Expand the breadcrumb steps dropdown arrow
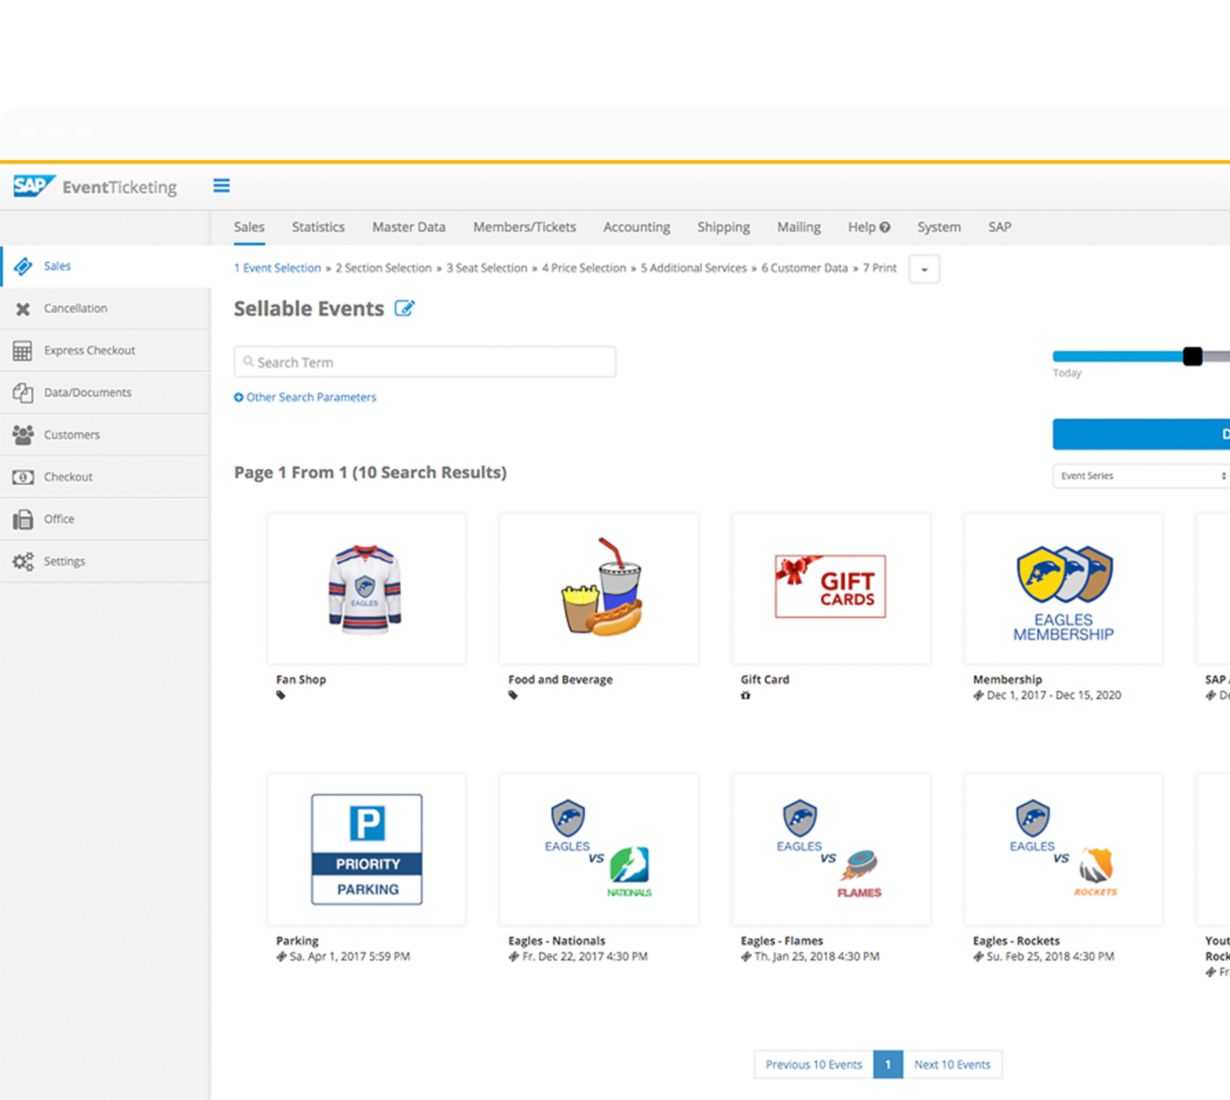 (924, 269)
